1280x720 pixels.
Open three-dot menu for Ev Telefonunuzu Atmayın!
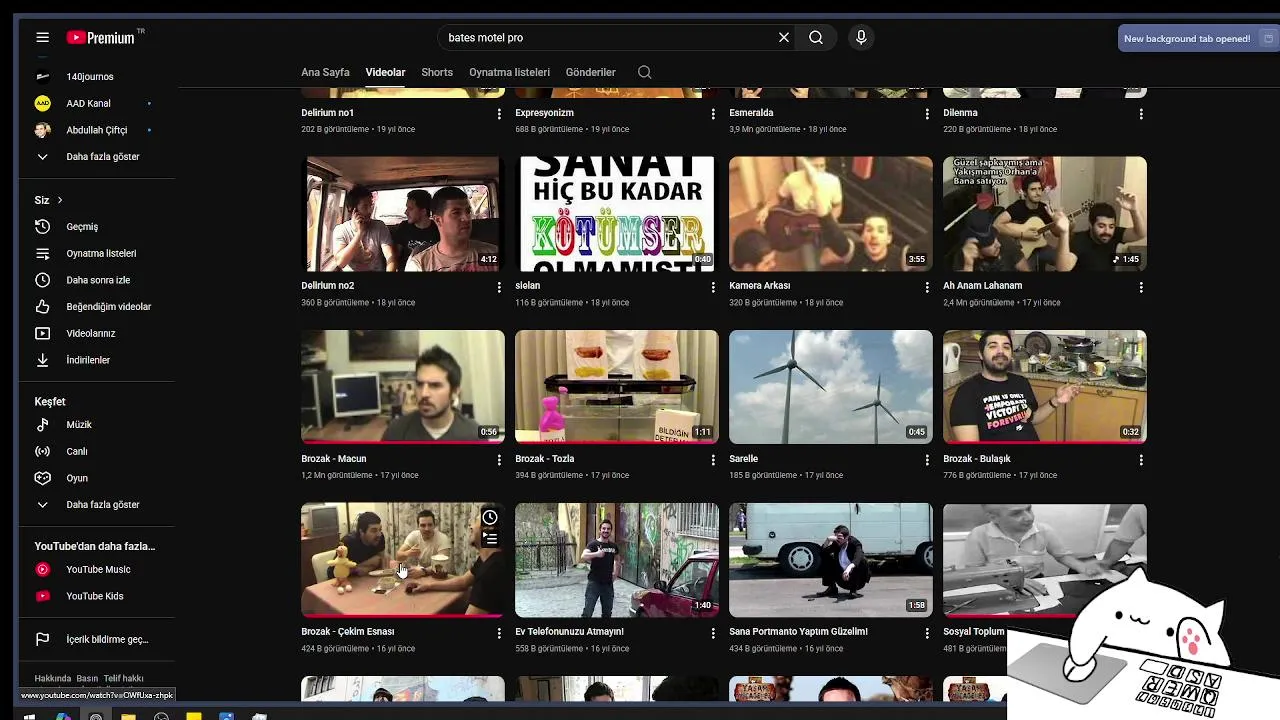point(713,633)
